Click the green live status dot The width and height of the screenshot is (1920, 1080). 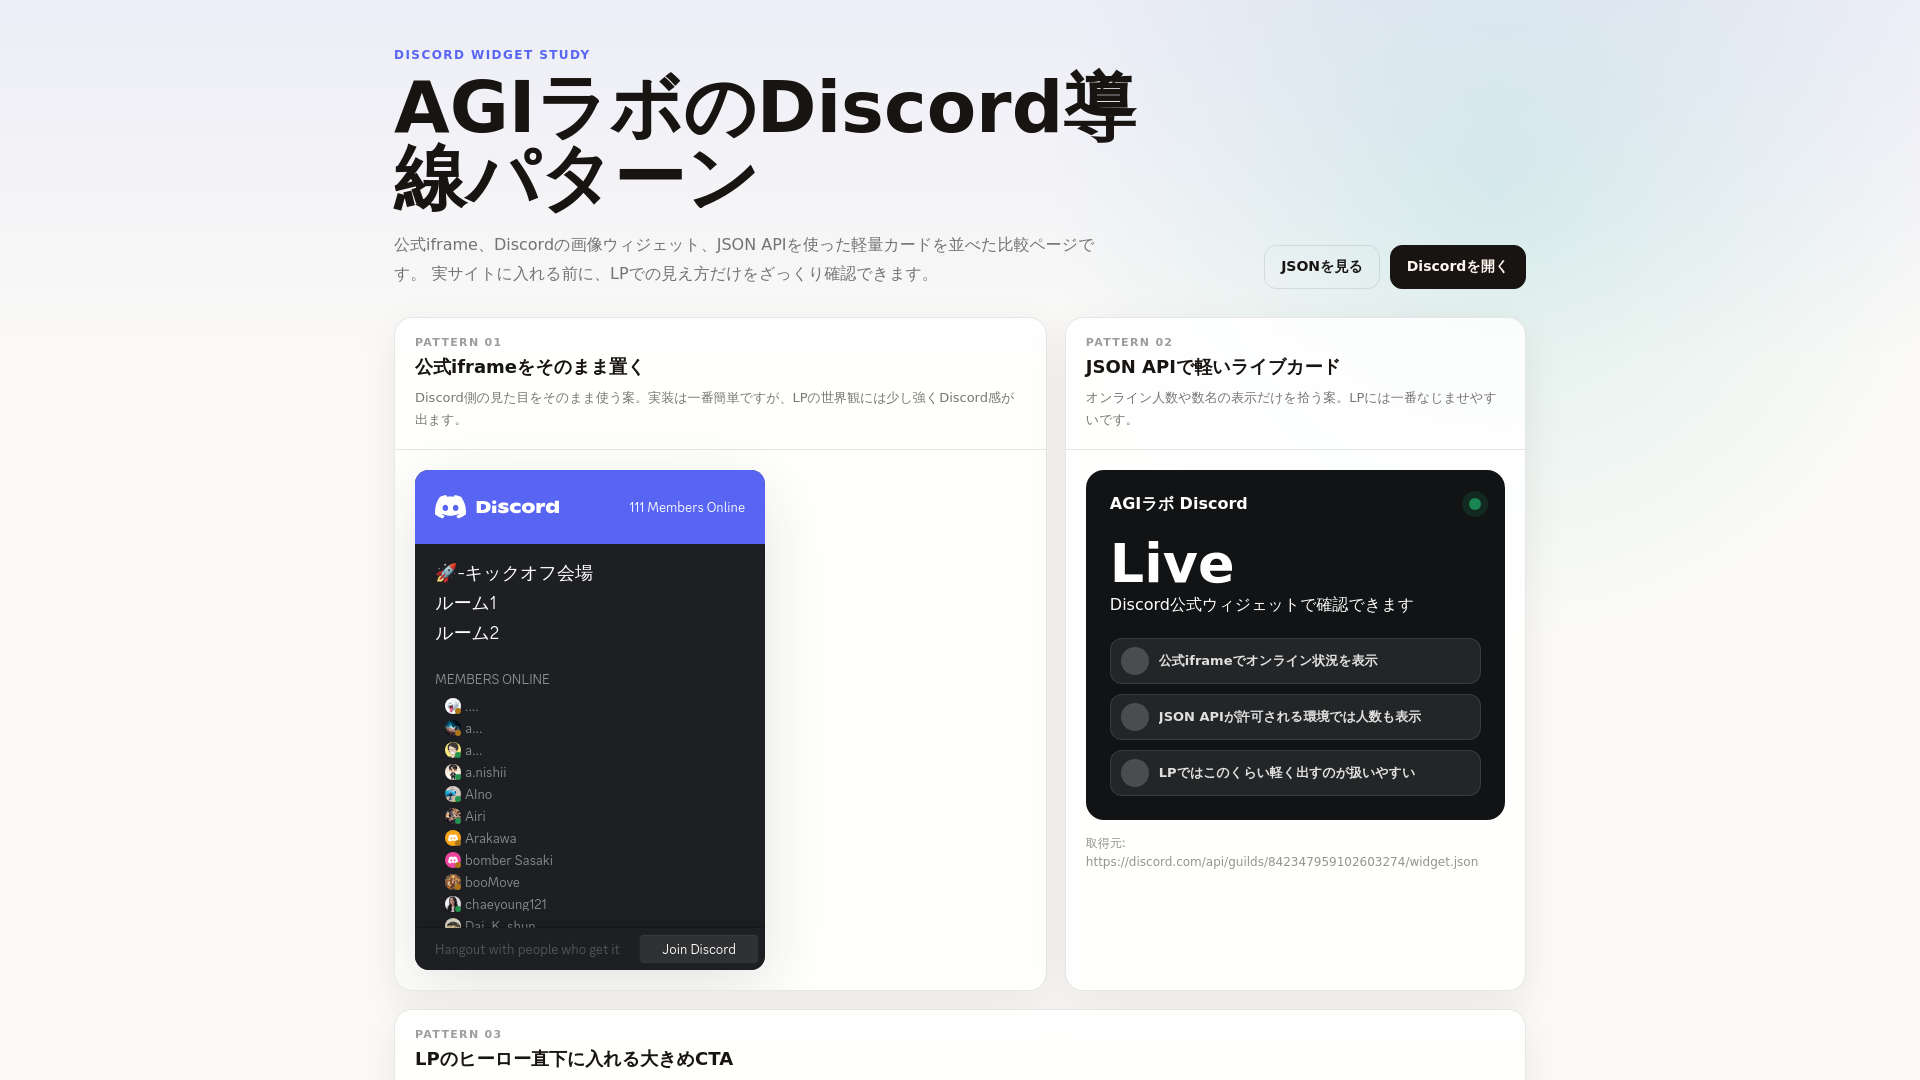point(1474,504)
